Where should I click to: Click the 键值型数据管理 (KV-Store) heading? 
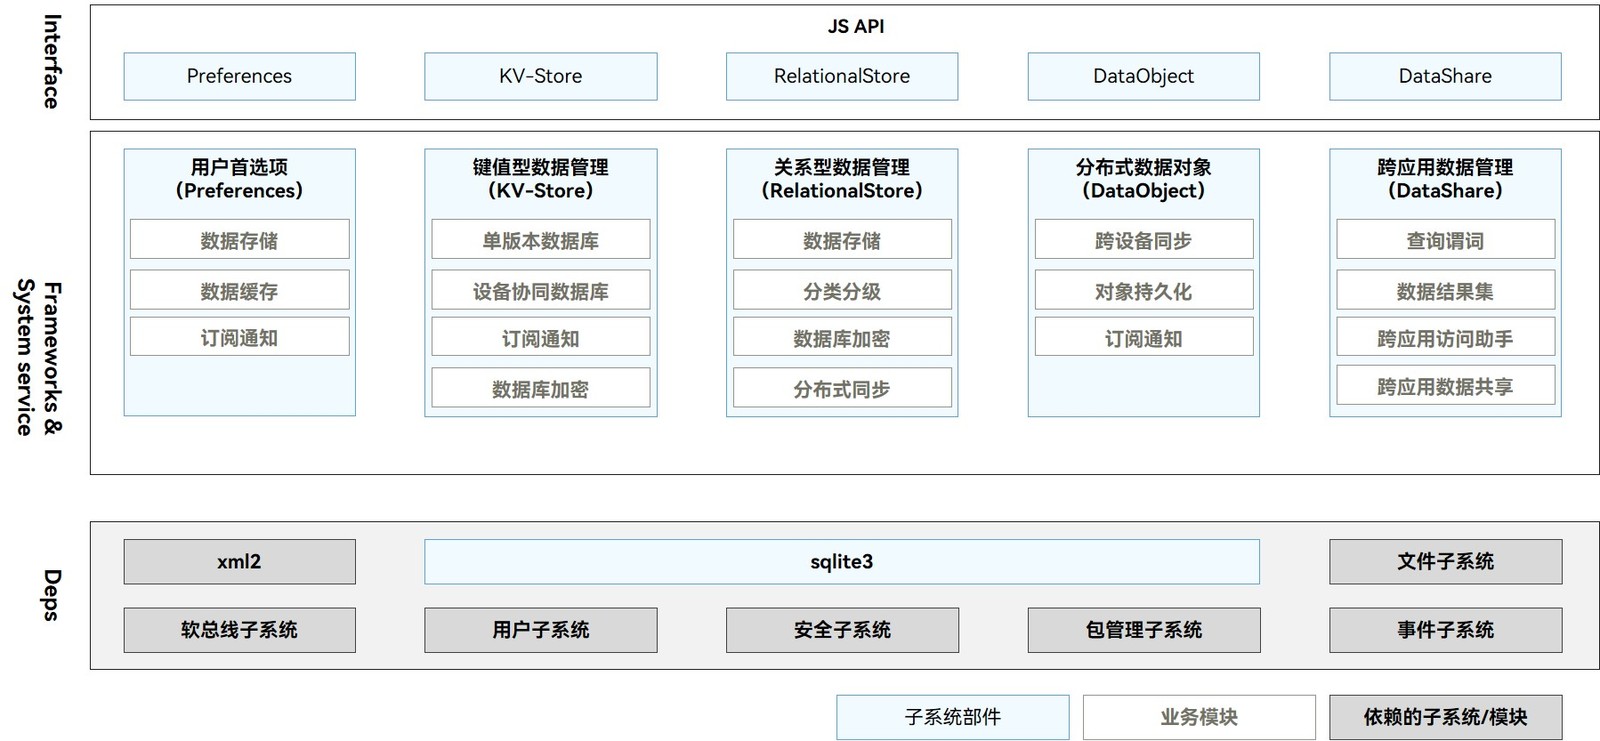[x=540, y=179]
